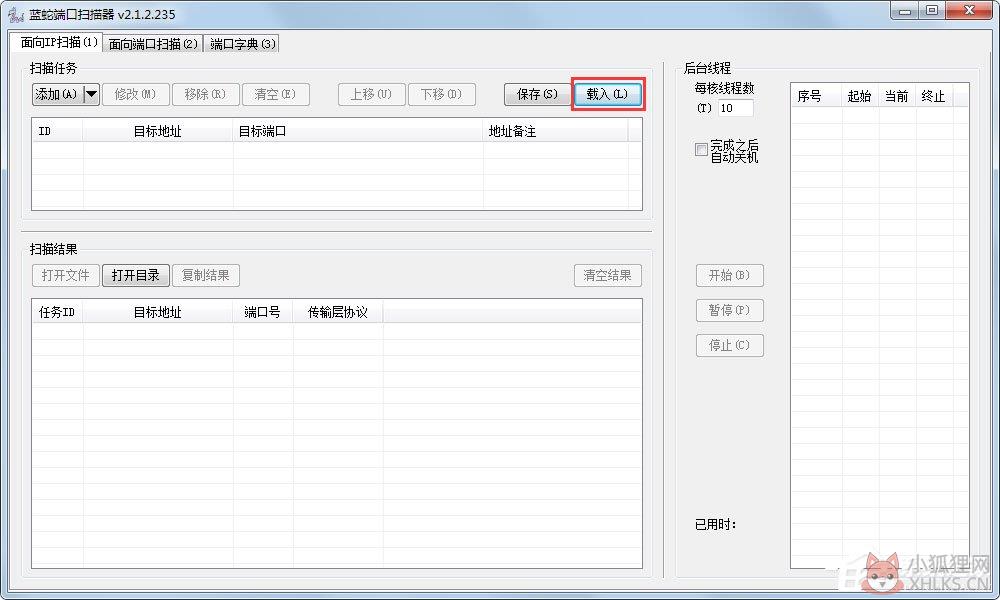Click the app icon in title bar
Viewport: 1000px width, 600px height.
[16, 13]
